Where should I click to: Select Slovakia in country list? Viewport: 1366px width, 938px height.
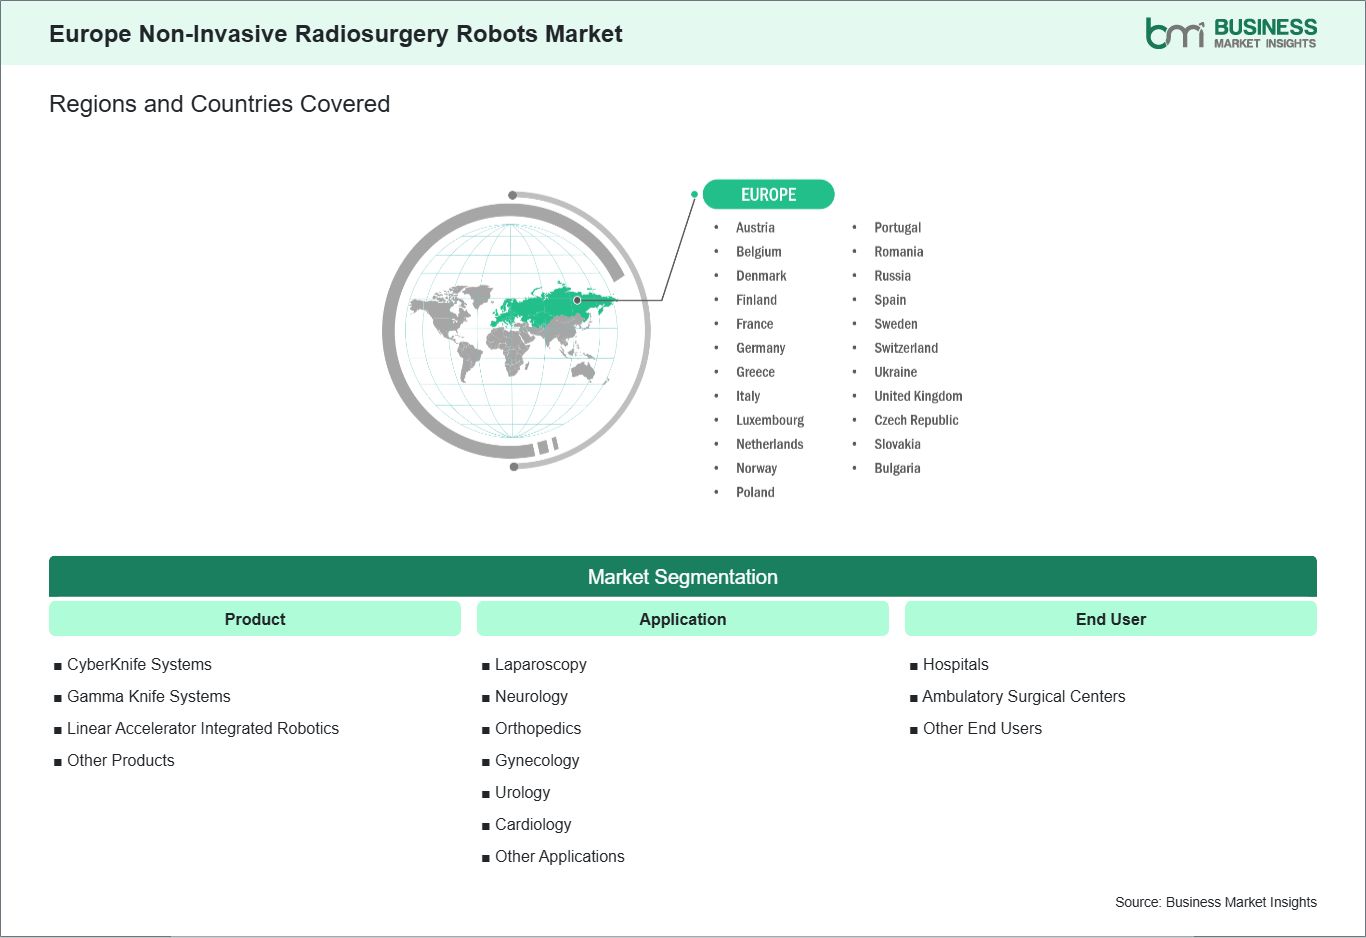coord(897,444)
